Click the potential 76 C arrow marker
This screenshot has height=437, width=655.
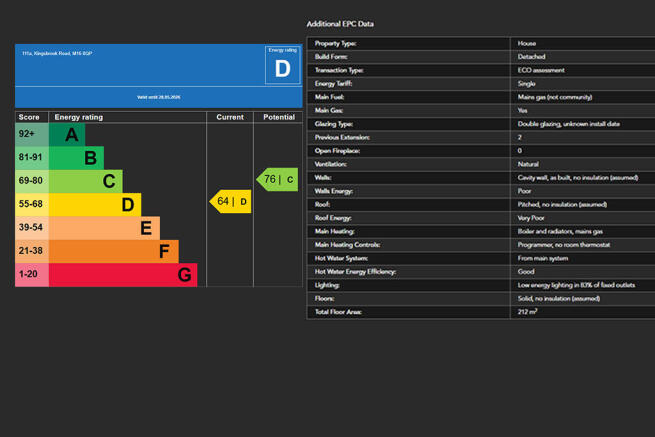[x=278, y=180]
